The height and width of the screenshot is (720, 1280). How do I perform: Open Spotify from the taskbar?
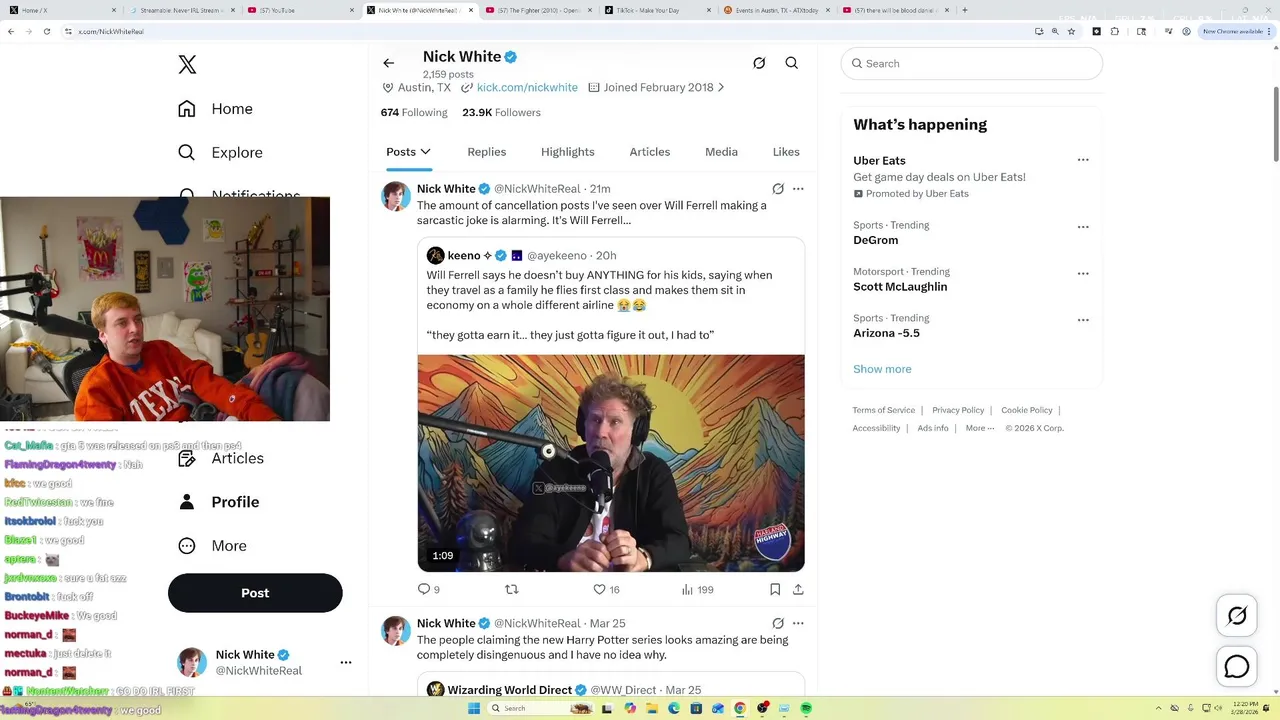(806, 708)
